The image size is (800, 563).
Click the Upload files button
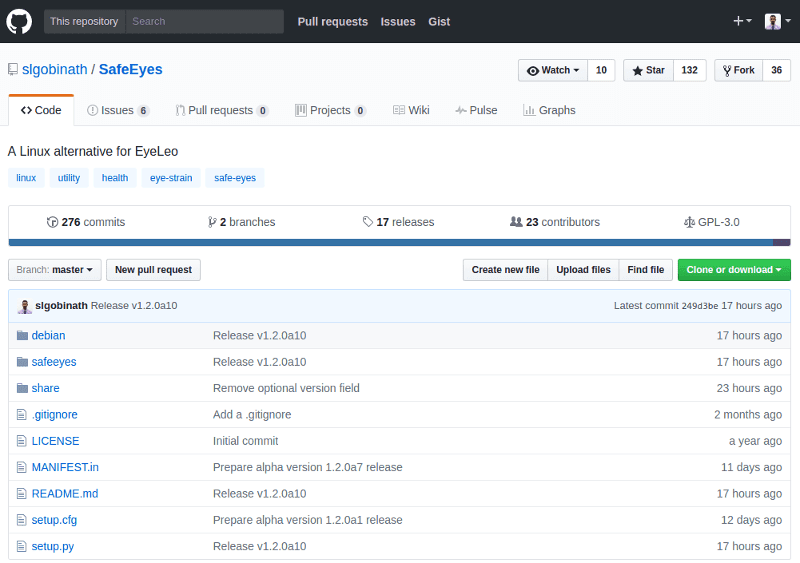pos(583,270)
